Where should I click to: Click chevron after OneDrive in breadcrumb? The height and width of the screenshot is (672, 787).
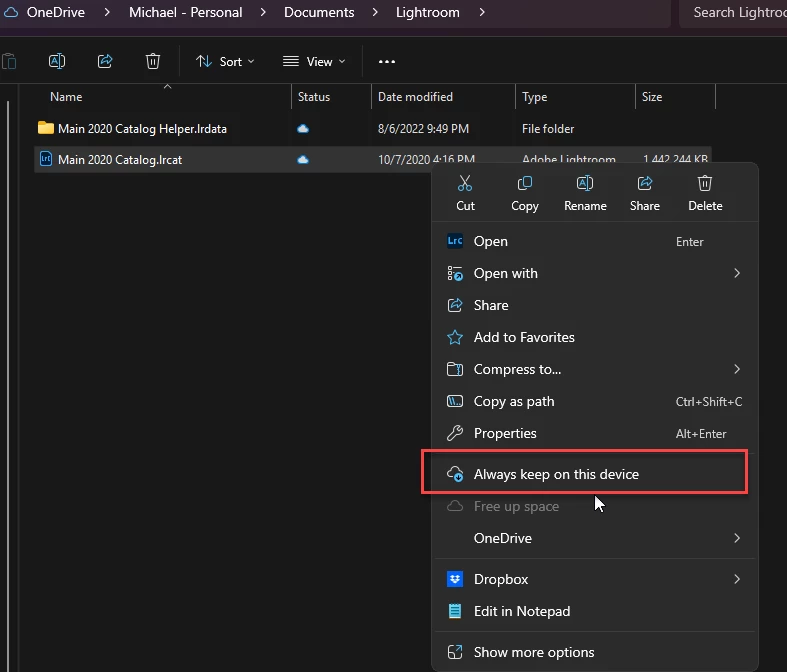tap(107, 12)
